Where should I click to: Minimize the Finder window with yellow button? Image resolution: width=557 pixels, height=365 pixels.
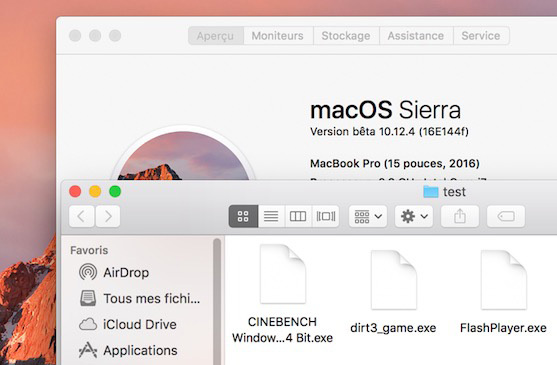tap(95, 191)
